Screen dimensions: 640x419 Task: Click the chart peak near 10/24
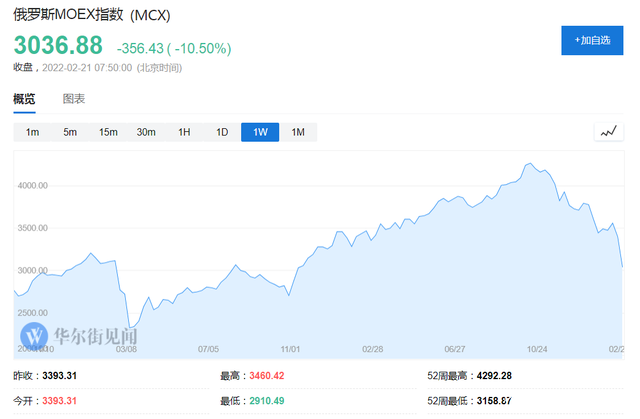pos(530,163)
